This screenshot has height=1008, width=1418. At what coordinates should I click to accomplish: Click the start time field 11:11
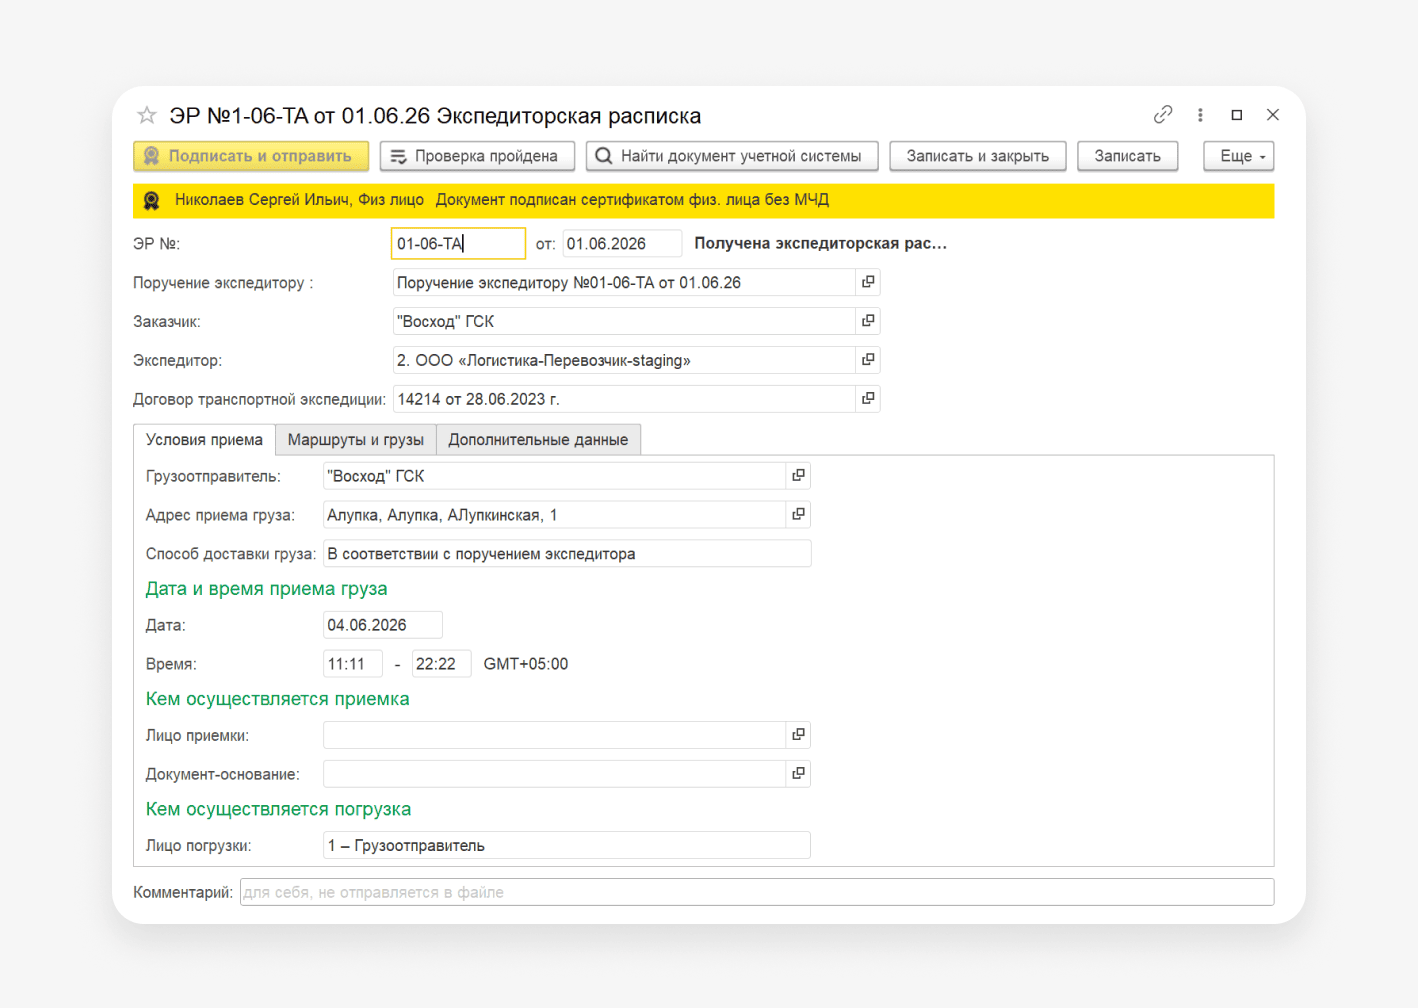[353, 664]
